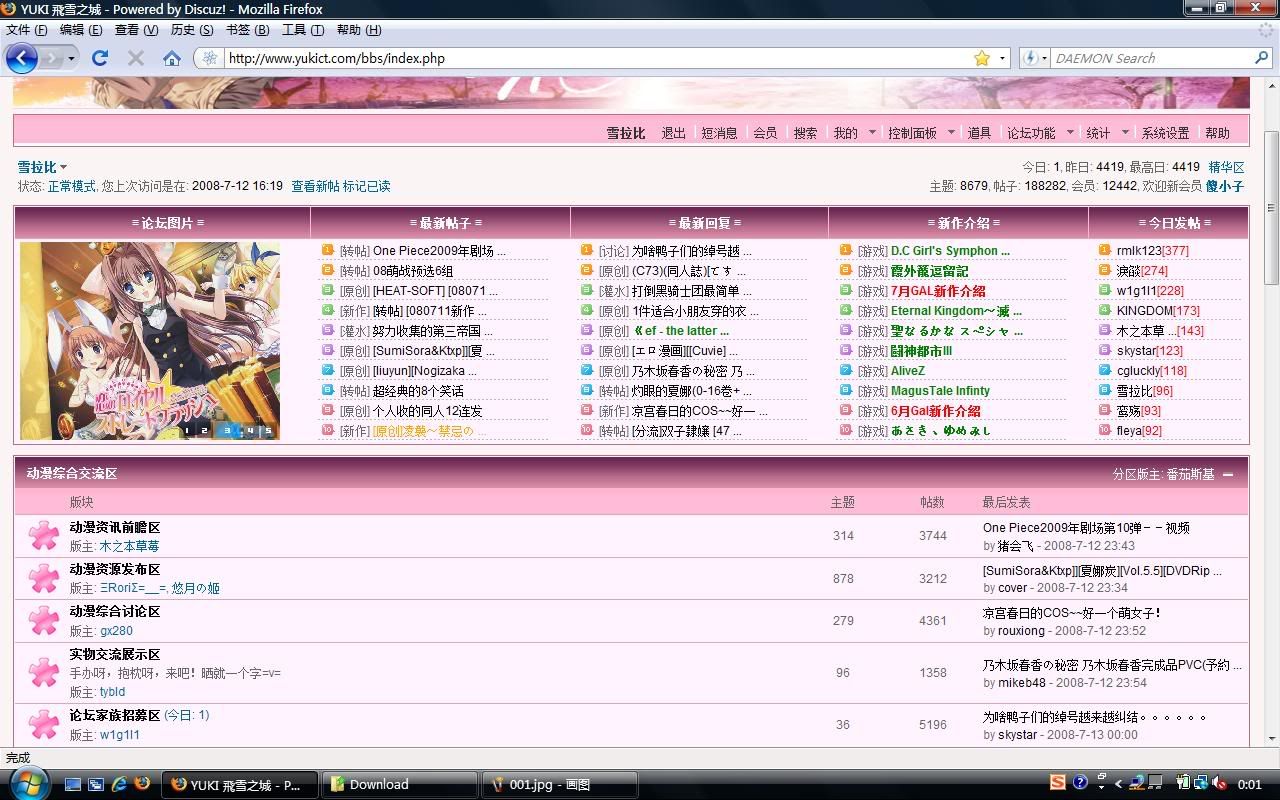This screenshot has height=800, width=1280.
Task: Bookmark this page with the star icon
Action: (x=982, y=58)
